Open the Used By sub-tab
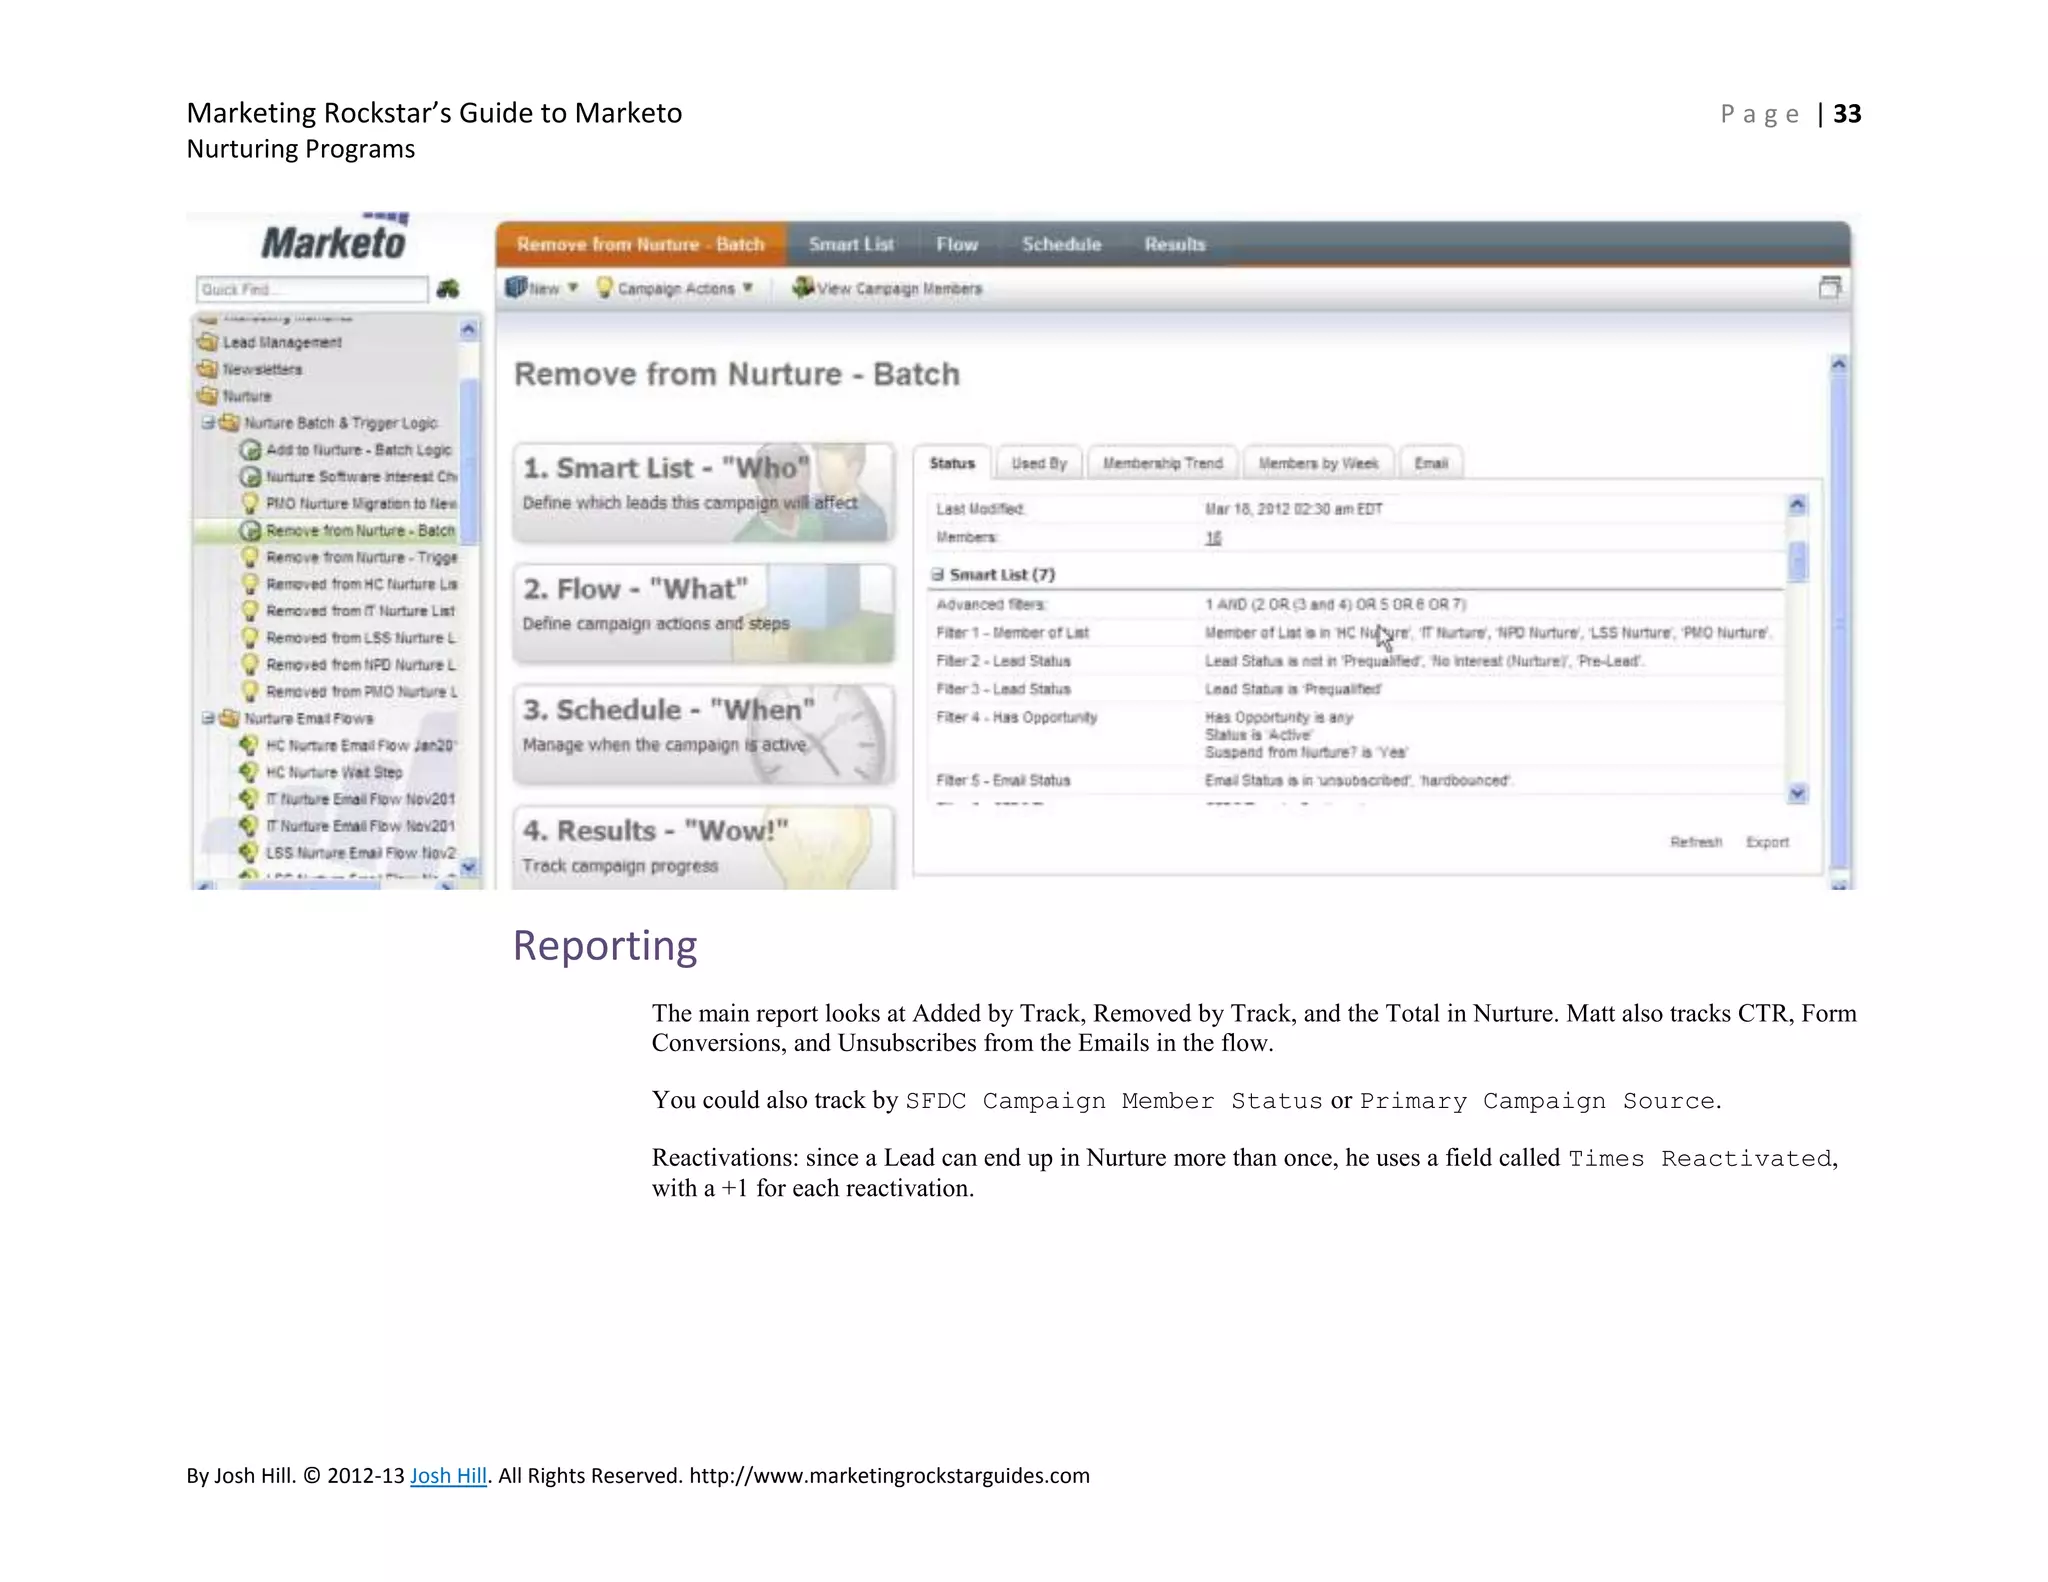2048x1582 pixels. (x=1039, y=463)
